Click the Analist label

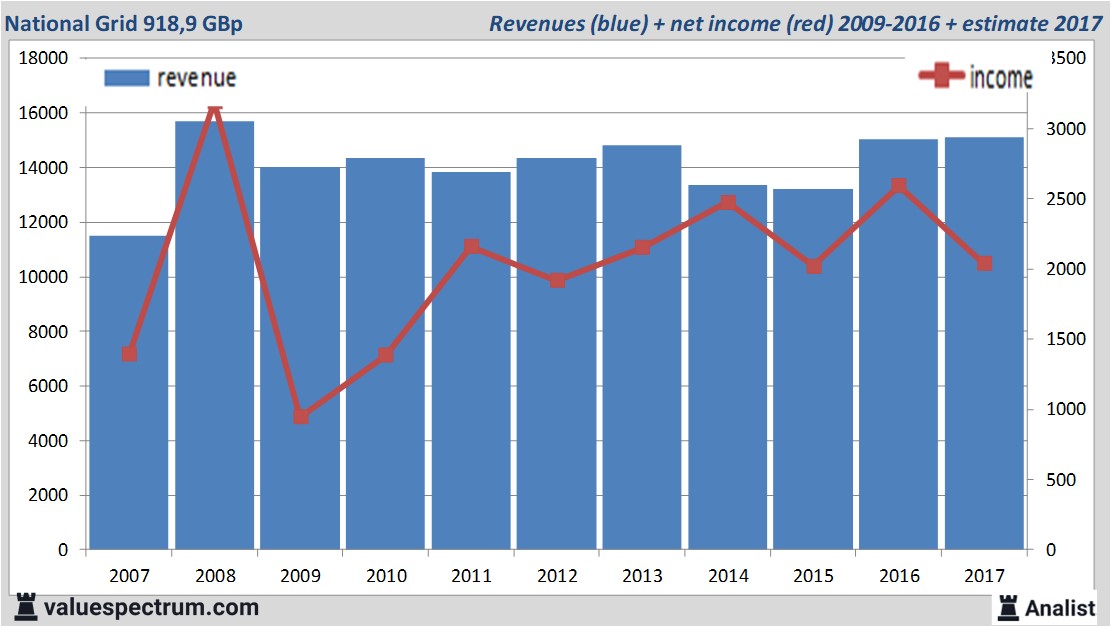point(1060,608)
